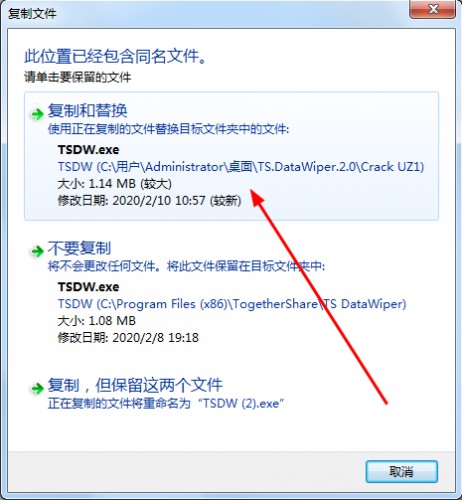
Task: Click 大小: 1.08 MB line
Action: pyautogui.click(x=97, y=321)
